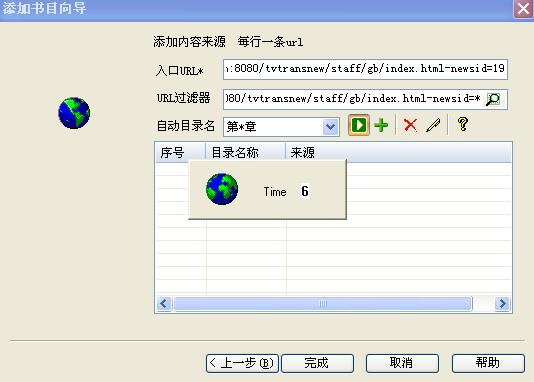Click the pen edit icon
This screenshot has width=534, height=382.
(x=433, y=125)
